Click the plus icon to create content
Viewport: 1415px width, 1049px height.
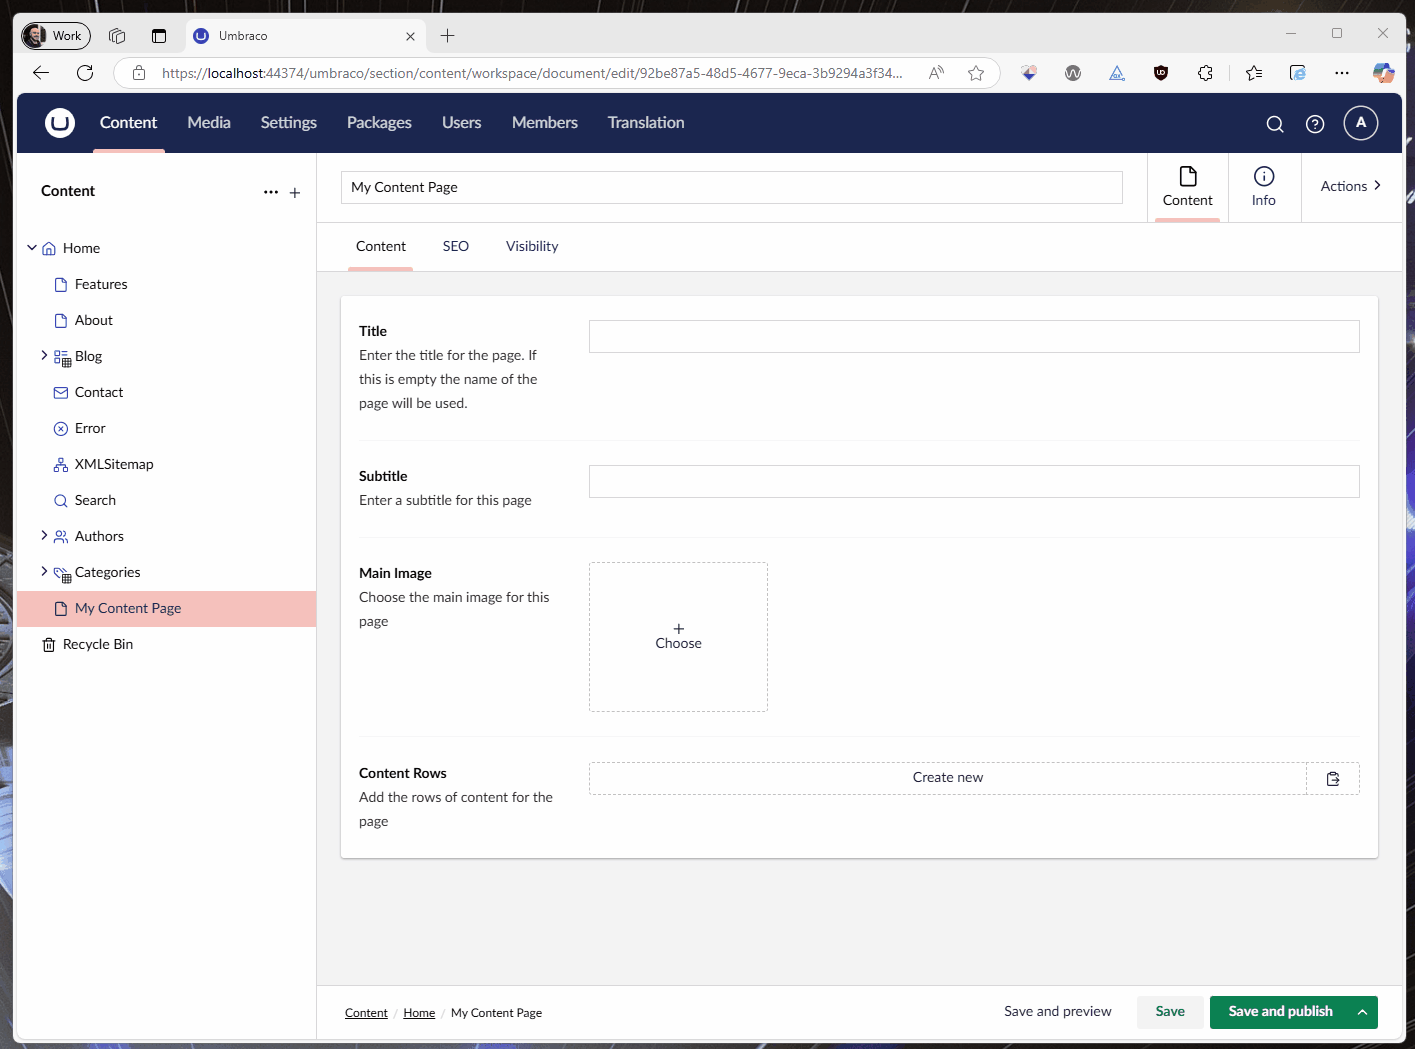pyautogui.click(x=295, y=193)
